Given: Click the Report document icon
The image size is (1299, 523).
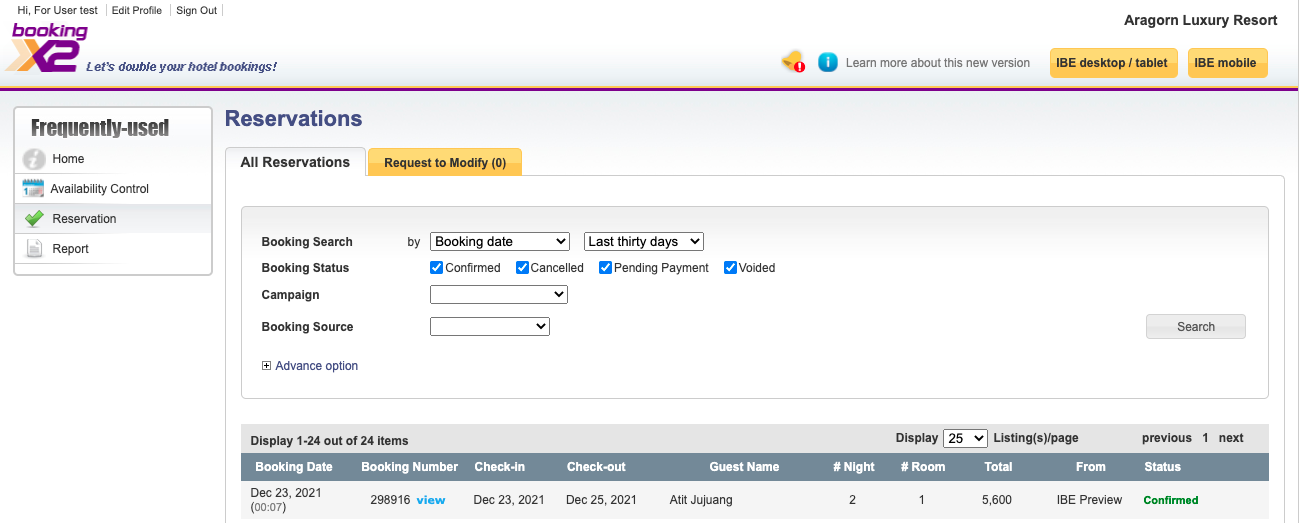Looking at the screenshot, I should (x=34, y=249).
